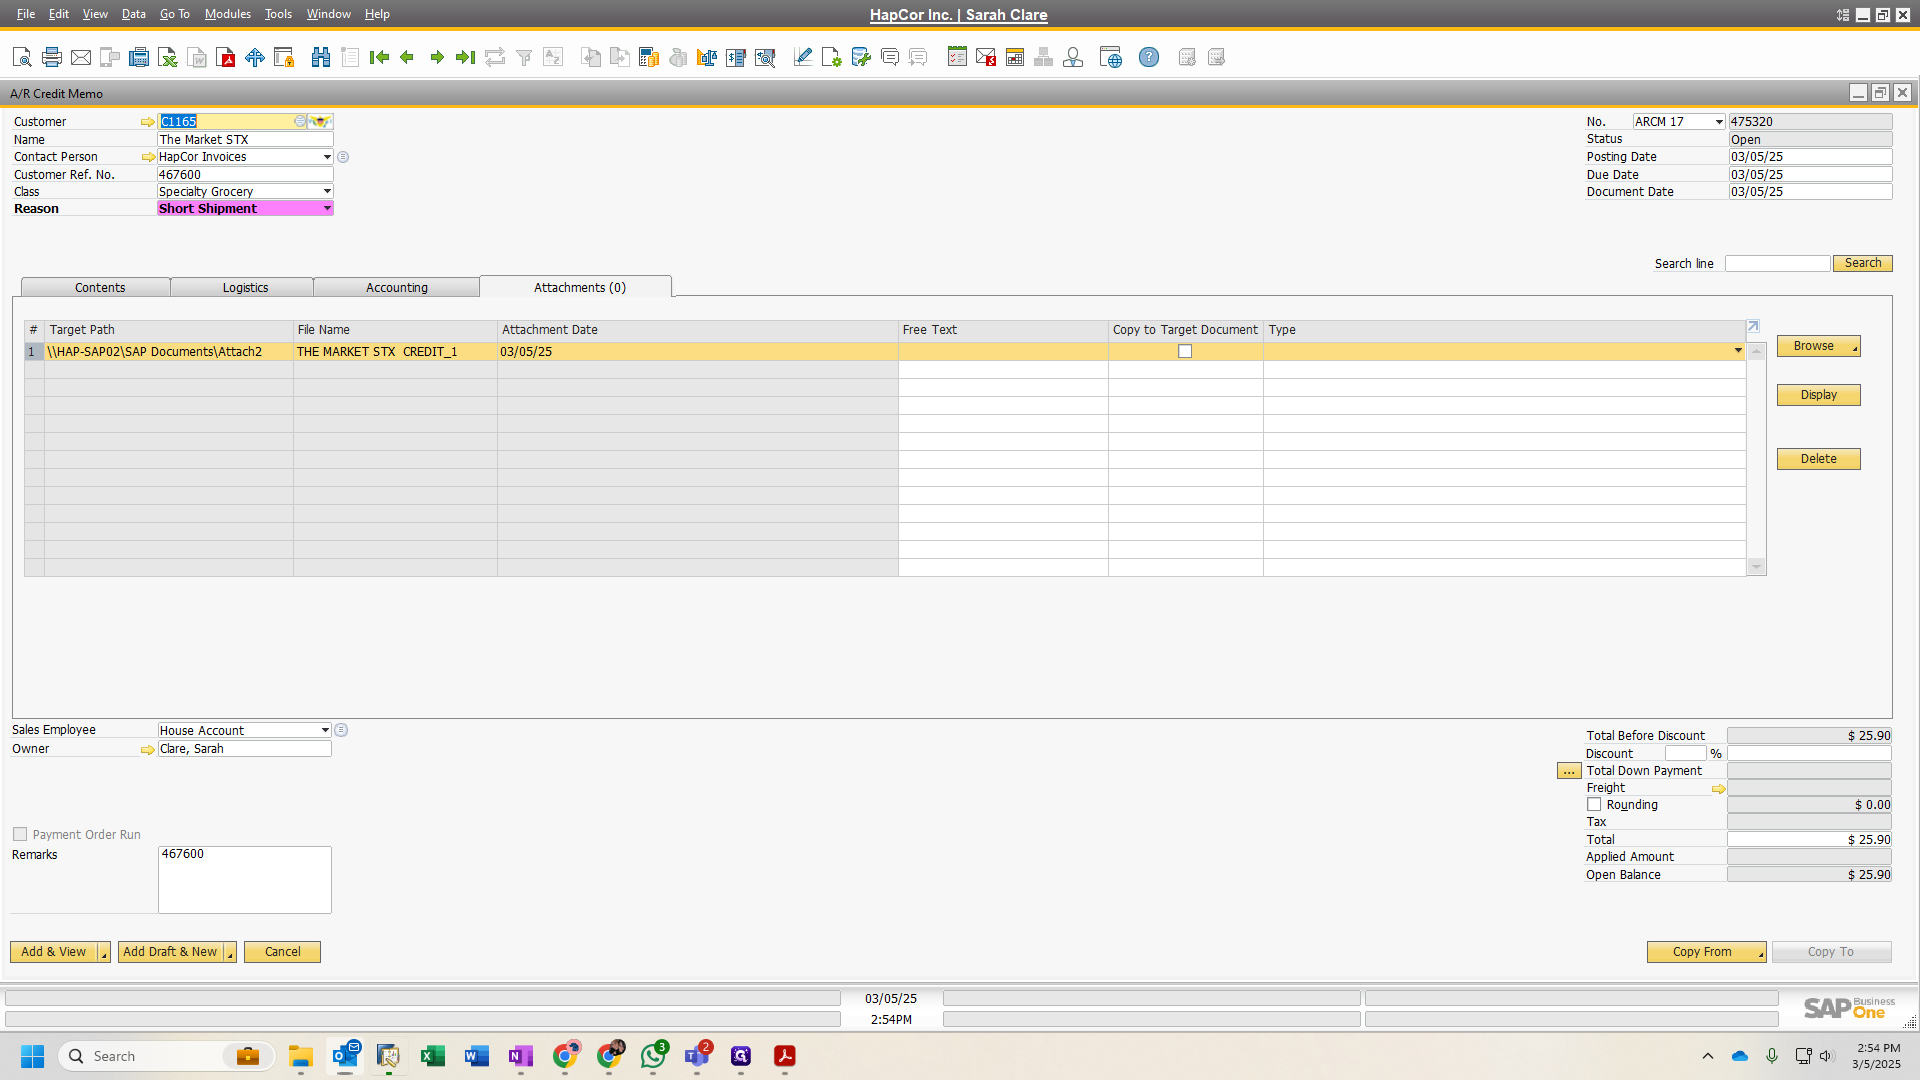Image resolution: width=1920 pixels, height=1080 pixels.
Task: Click the attachments grid scroll-down arrow
Action: click(x=1756, y=567)
